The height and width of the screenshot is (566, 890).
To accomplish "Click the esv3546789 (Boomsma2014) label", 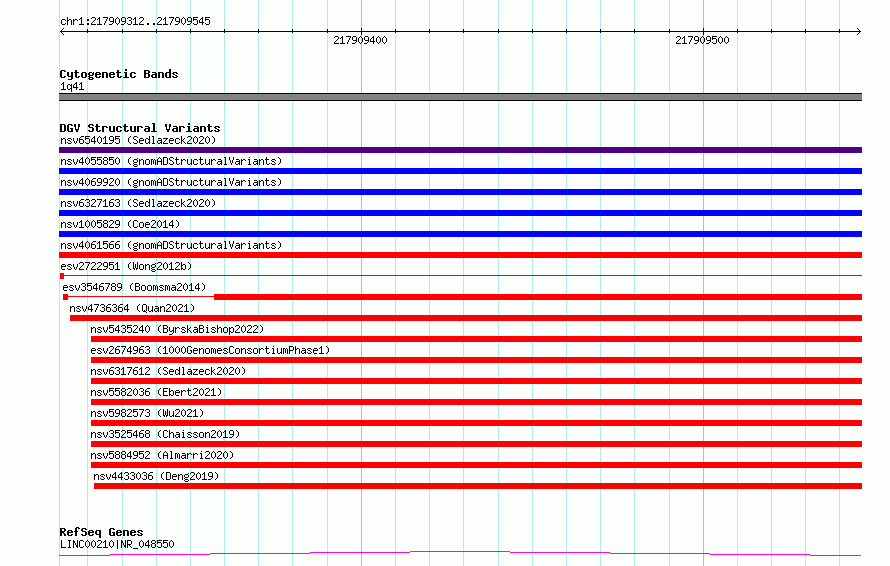I will pyautogui.click(x=134, y=287).
